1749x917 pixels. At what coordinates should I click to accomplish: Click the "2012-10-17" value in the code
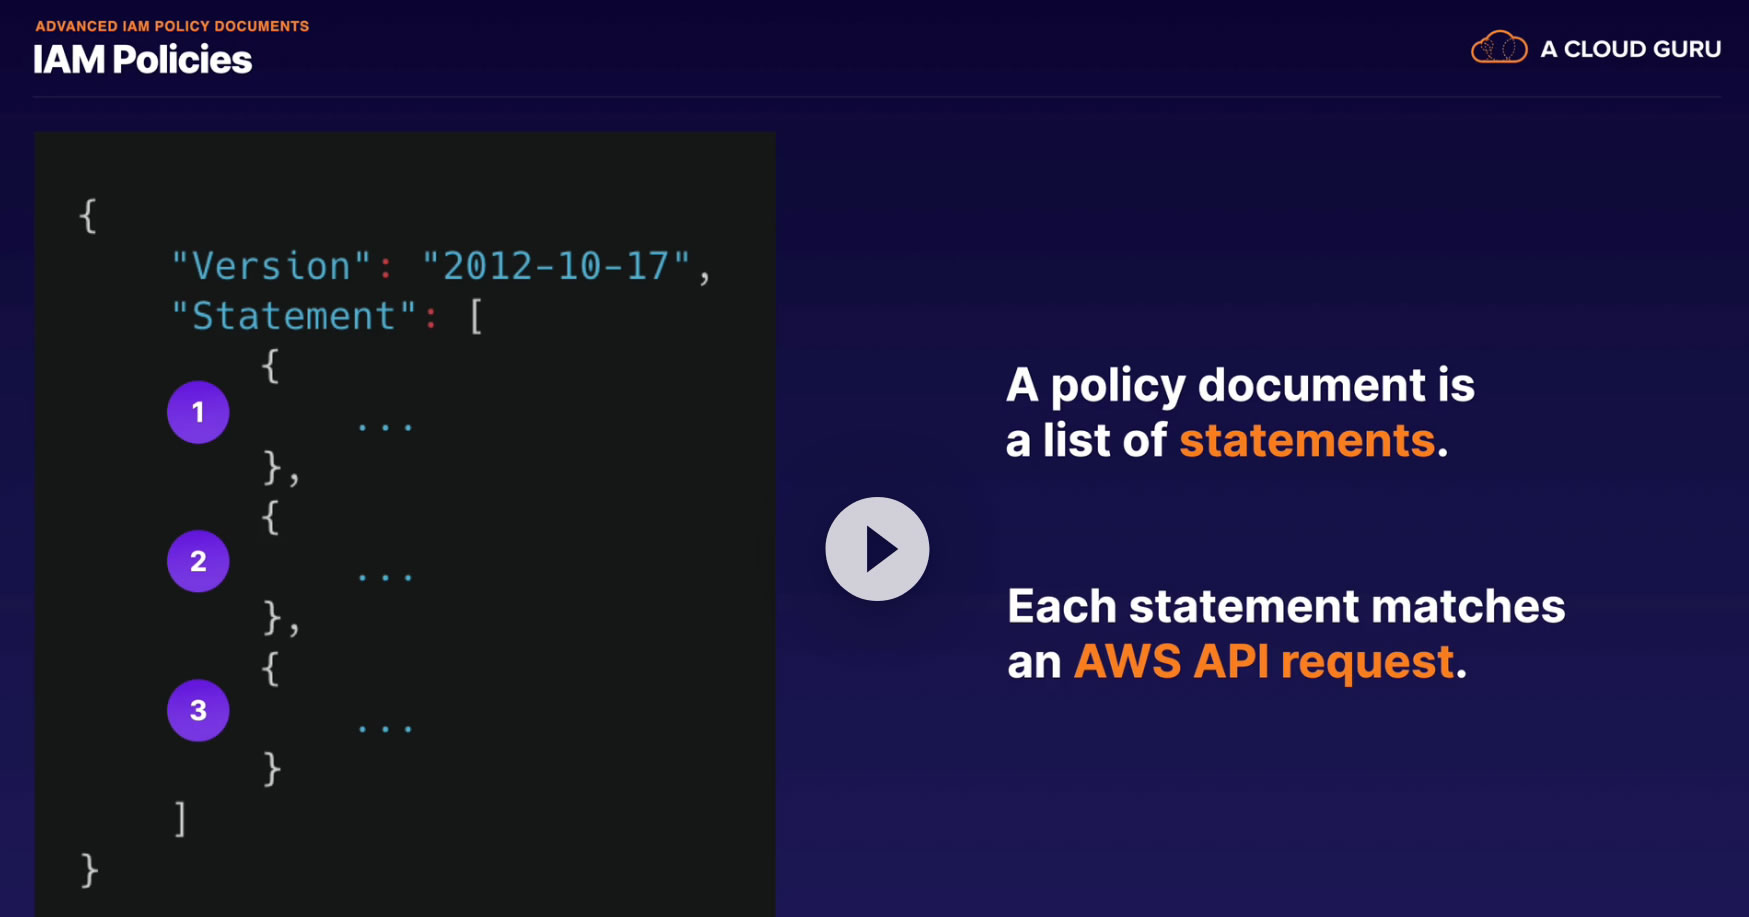pyautogui.click(x=556, y=266)
